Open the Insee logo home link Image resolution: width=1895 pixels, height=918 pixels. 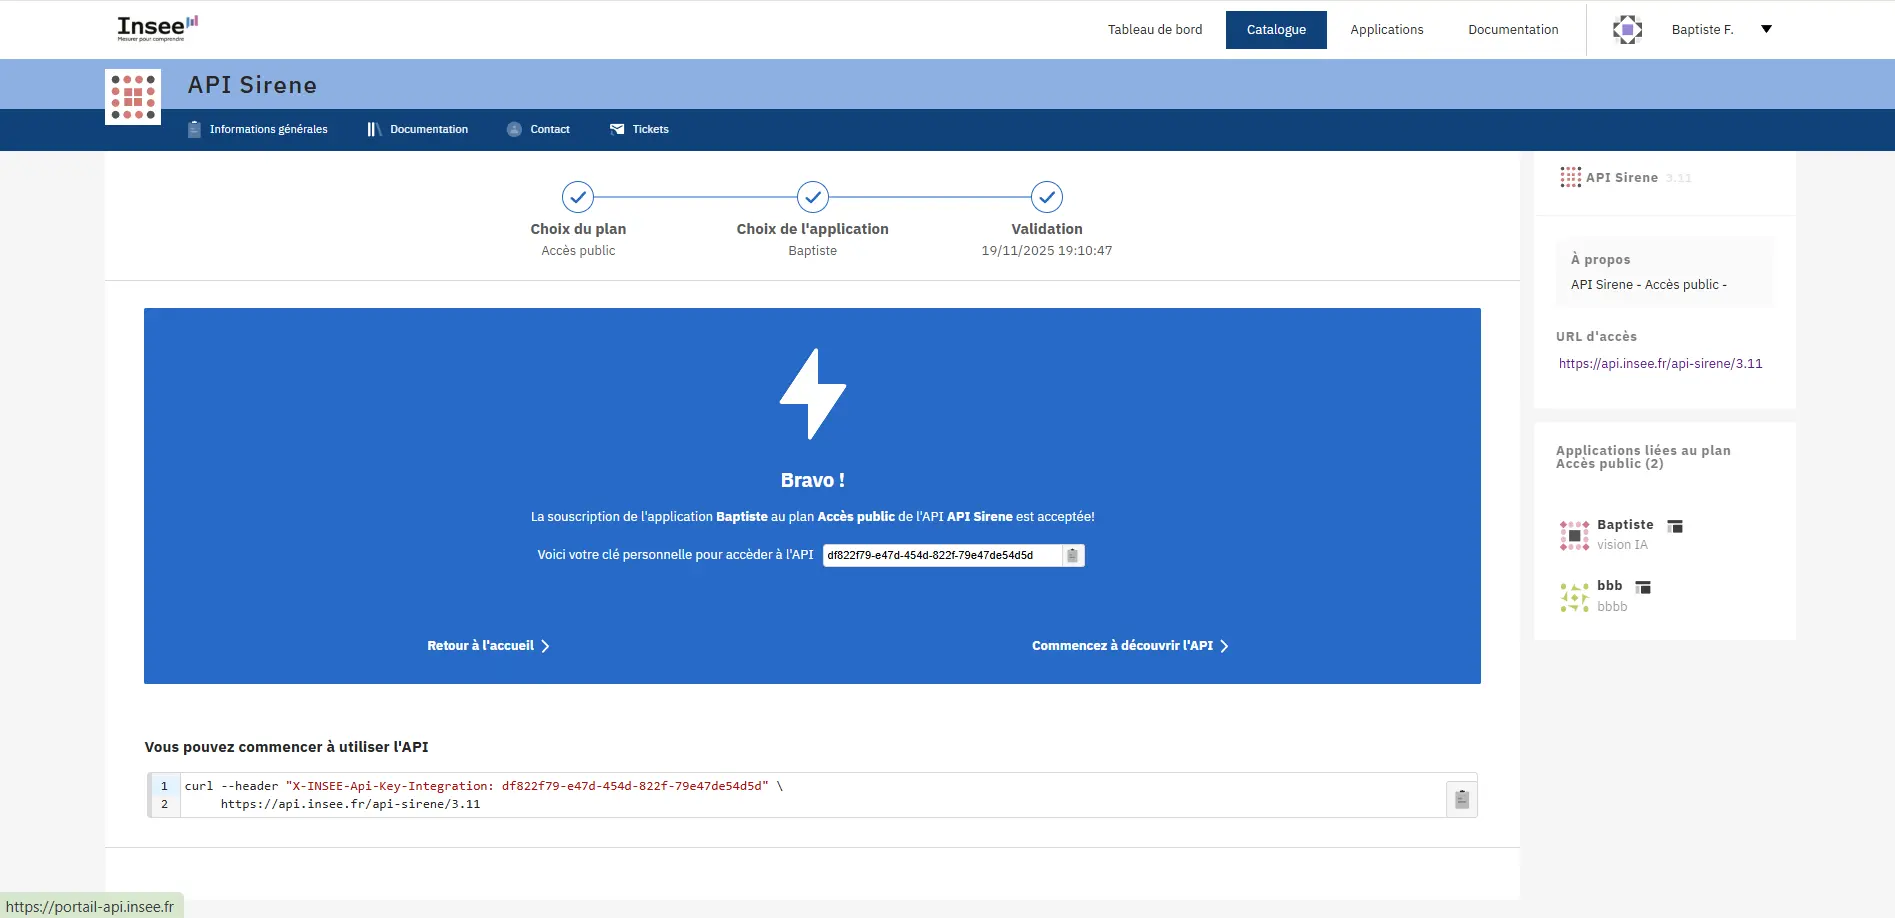coord(158,28)
